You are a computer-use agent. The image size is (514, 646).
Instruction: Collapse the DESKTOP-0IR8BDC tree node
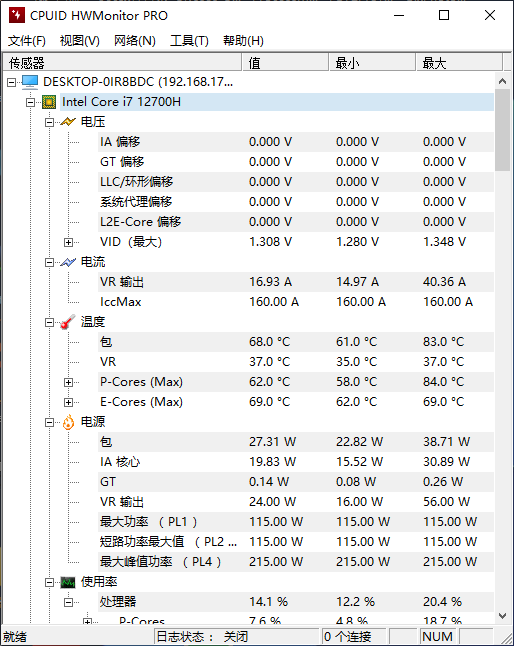[12, 82]
